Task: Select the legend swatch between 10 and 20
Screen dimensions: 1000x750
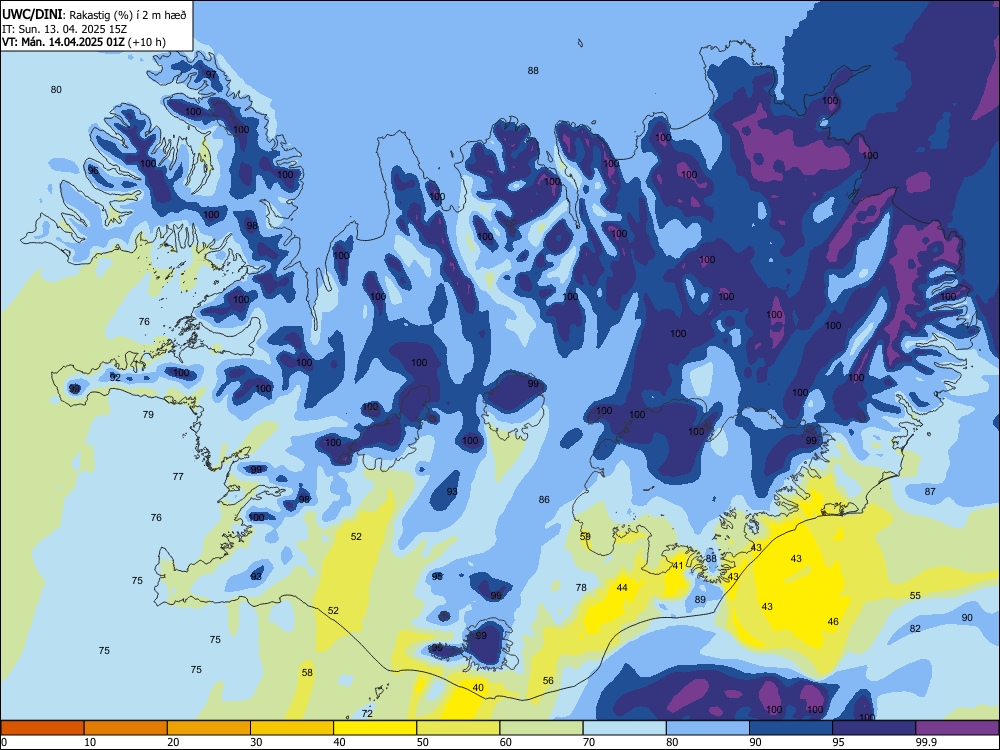Action: (126, 728)
